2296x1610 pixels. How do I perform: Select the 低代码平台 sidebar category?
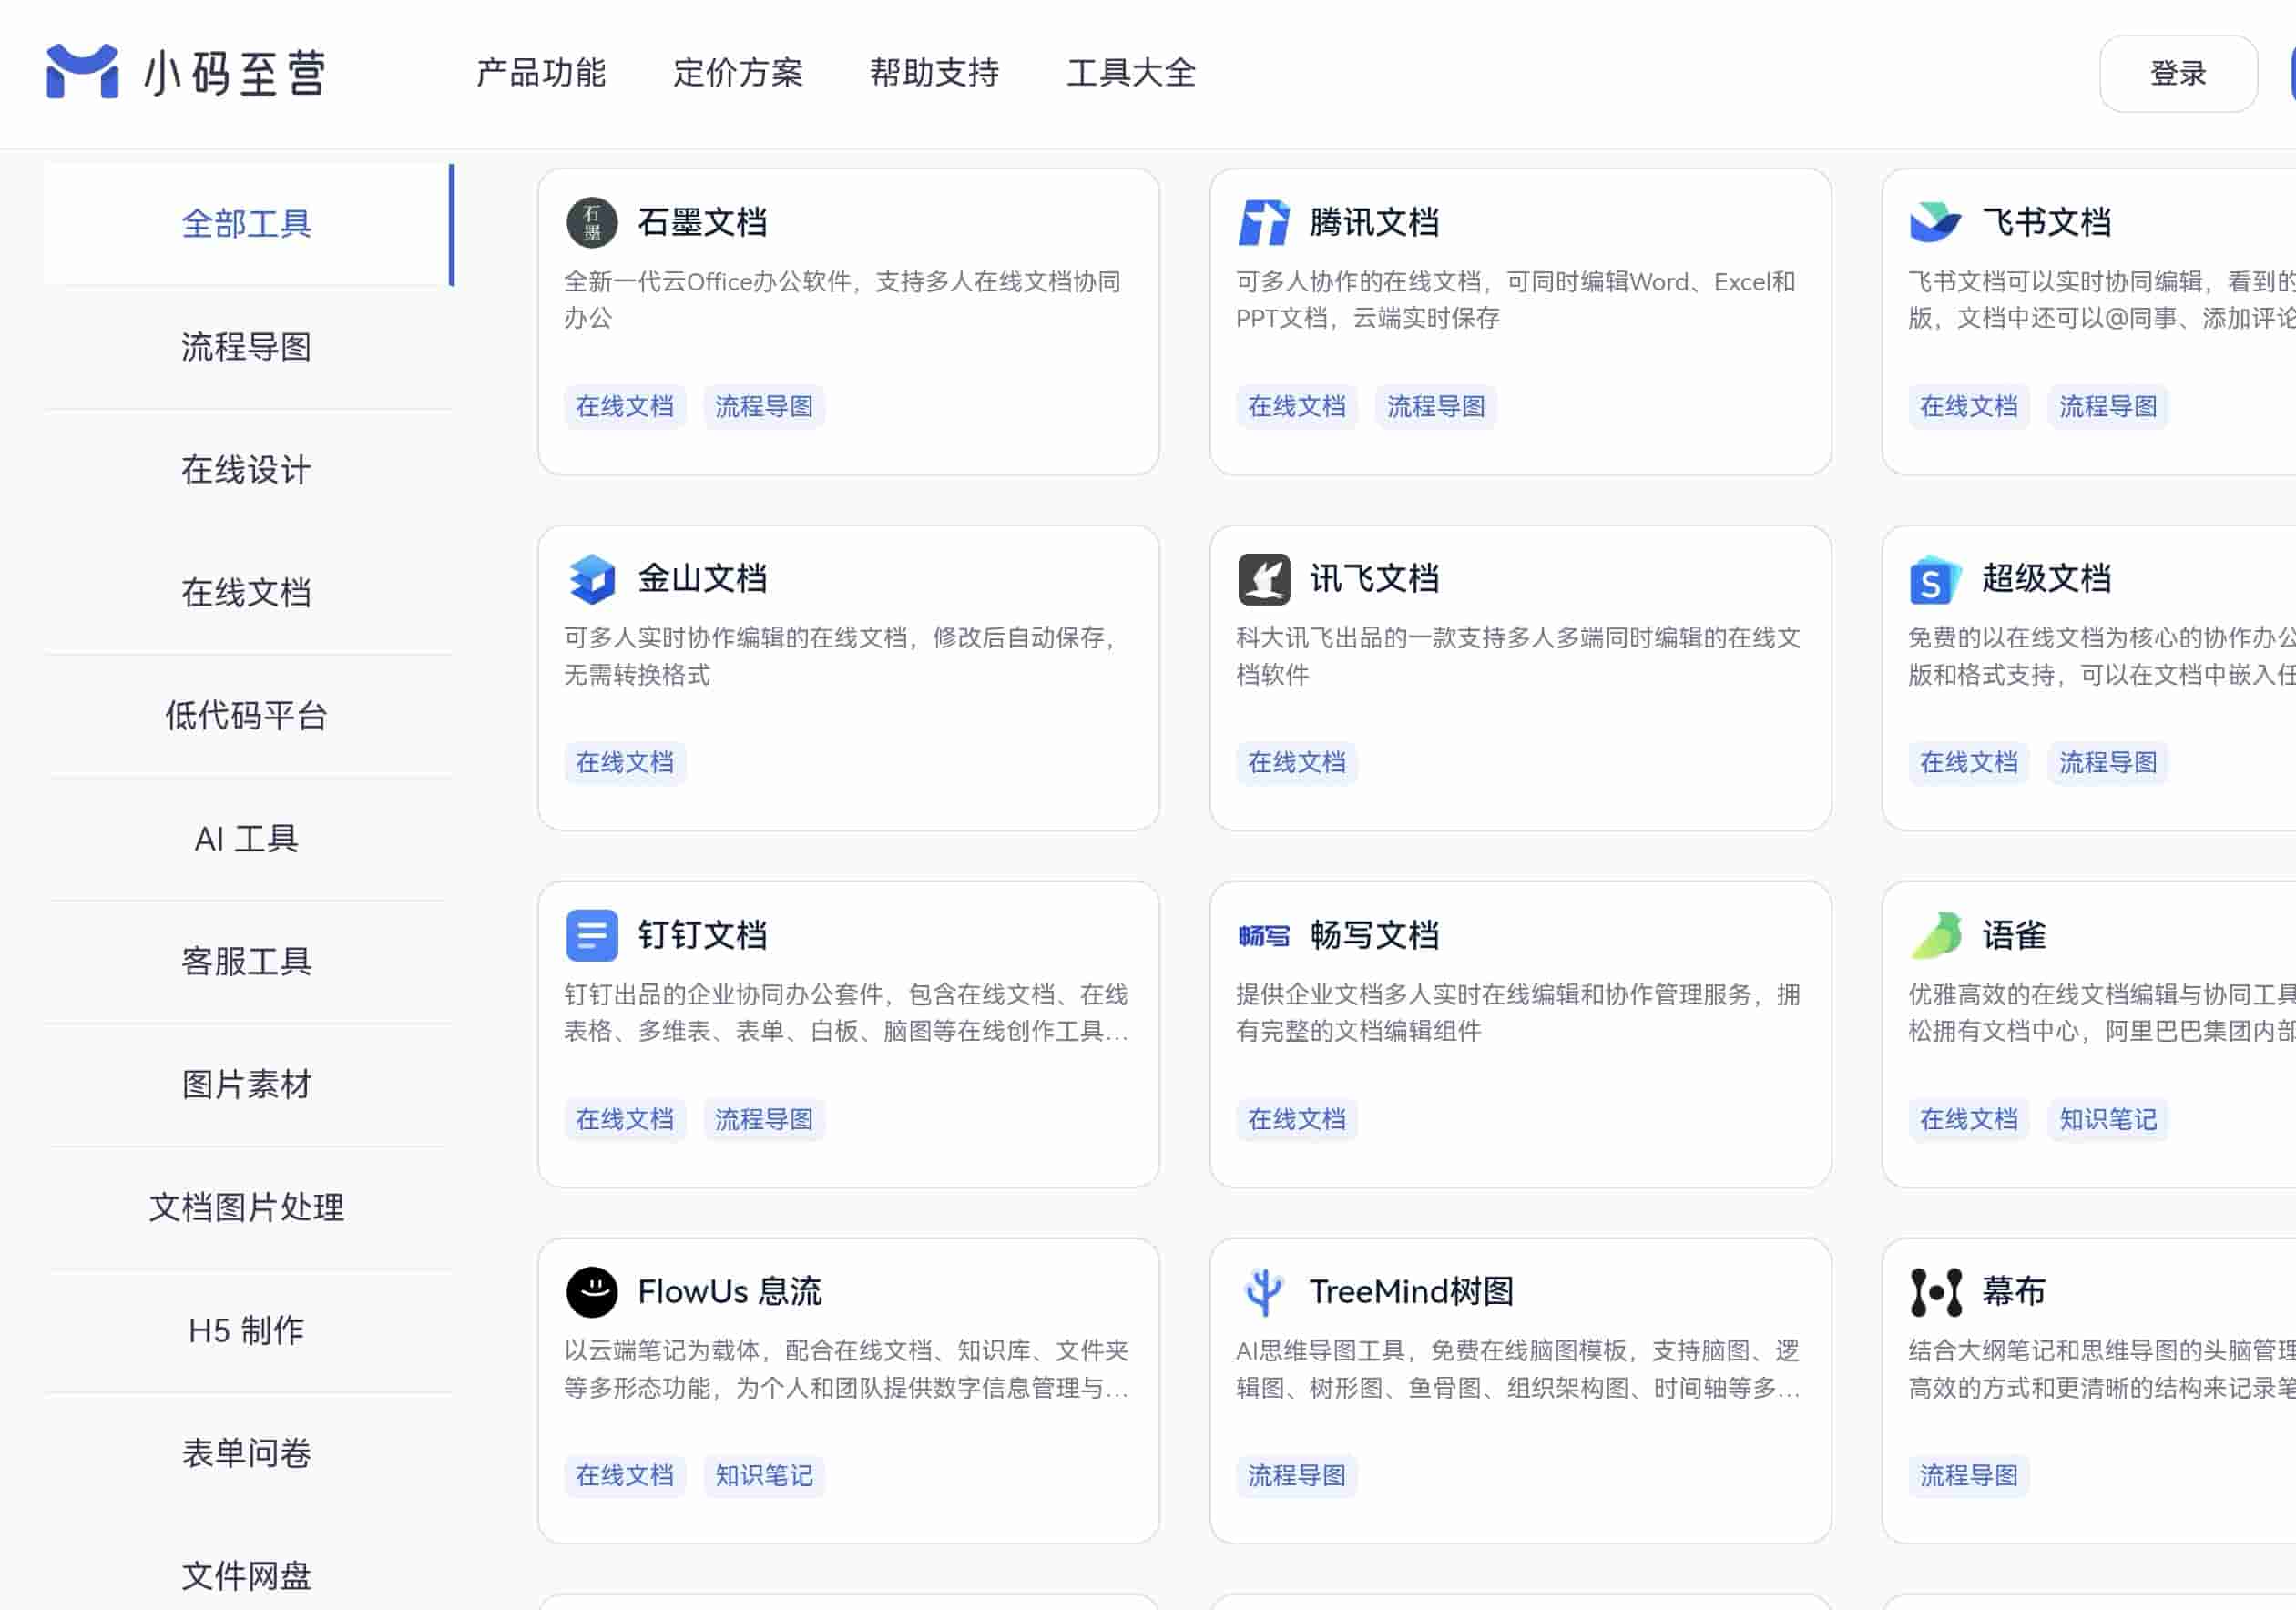click(x=248, y=716)
